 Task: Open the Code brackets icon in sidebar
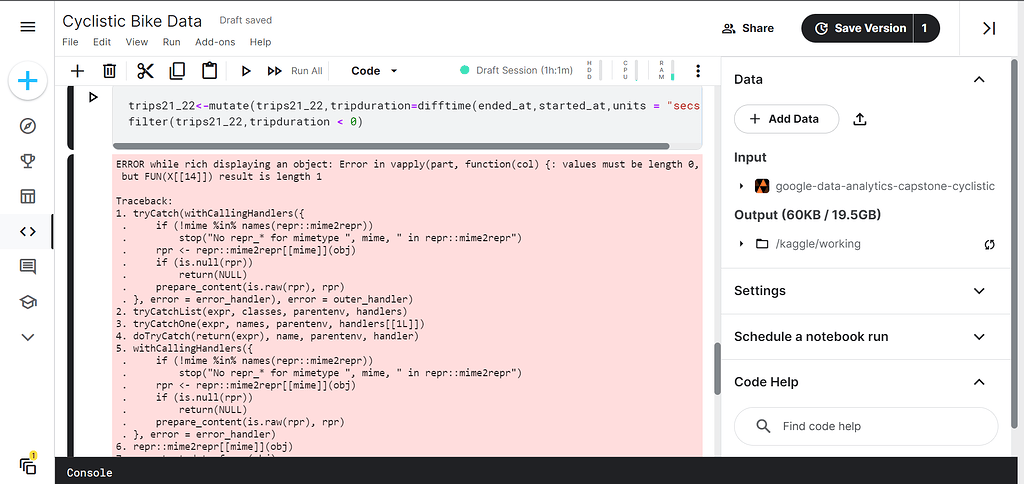pos(27,231)
